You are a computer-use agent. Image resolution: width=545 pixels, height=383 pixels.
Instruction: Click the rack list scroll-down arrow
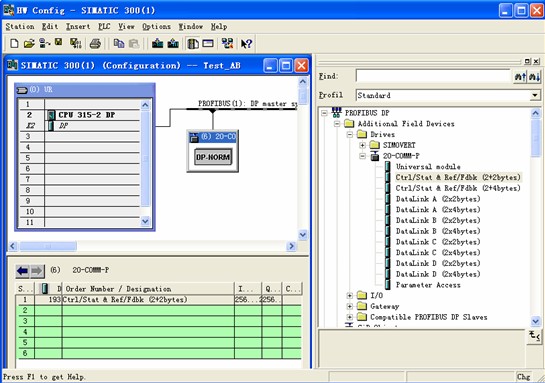coord(145,221)
